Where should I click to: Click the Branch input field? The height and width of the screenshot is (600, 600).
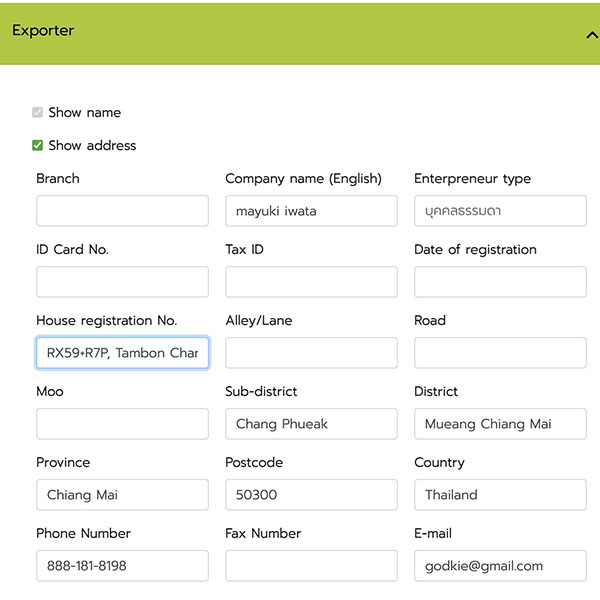pos(122,211)
